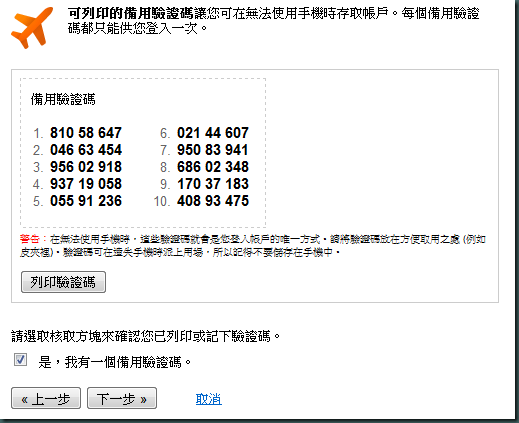The image size is (519, 423).
Task: Click the bold 可列印的備用驗證碼 heading text
Action: tap(131, 13)
